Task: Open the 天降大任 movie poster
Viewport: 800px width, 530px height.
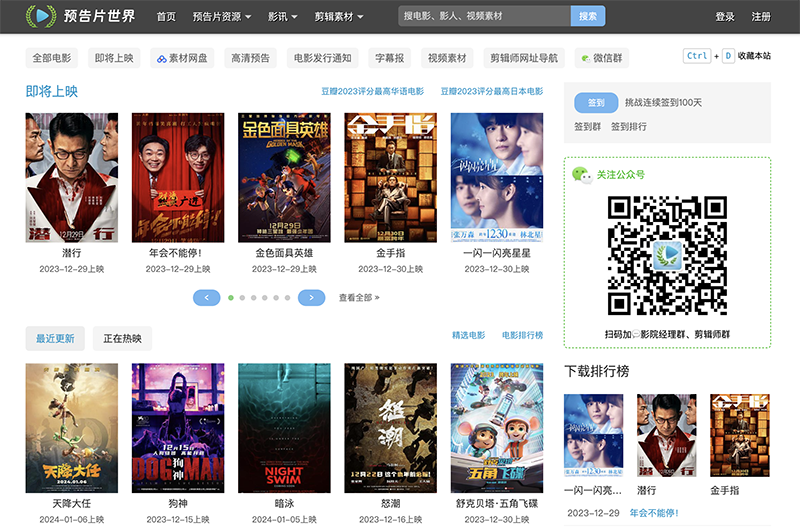Action: pyautogui.click(x=71, y=428)
